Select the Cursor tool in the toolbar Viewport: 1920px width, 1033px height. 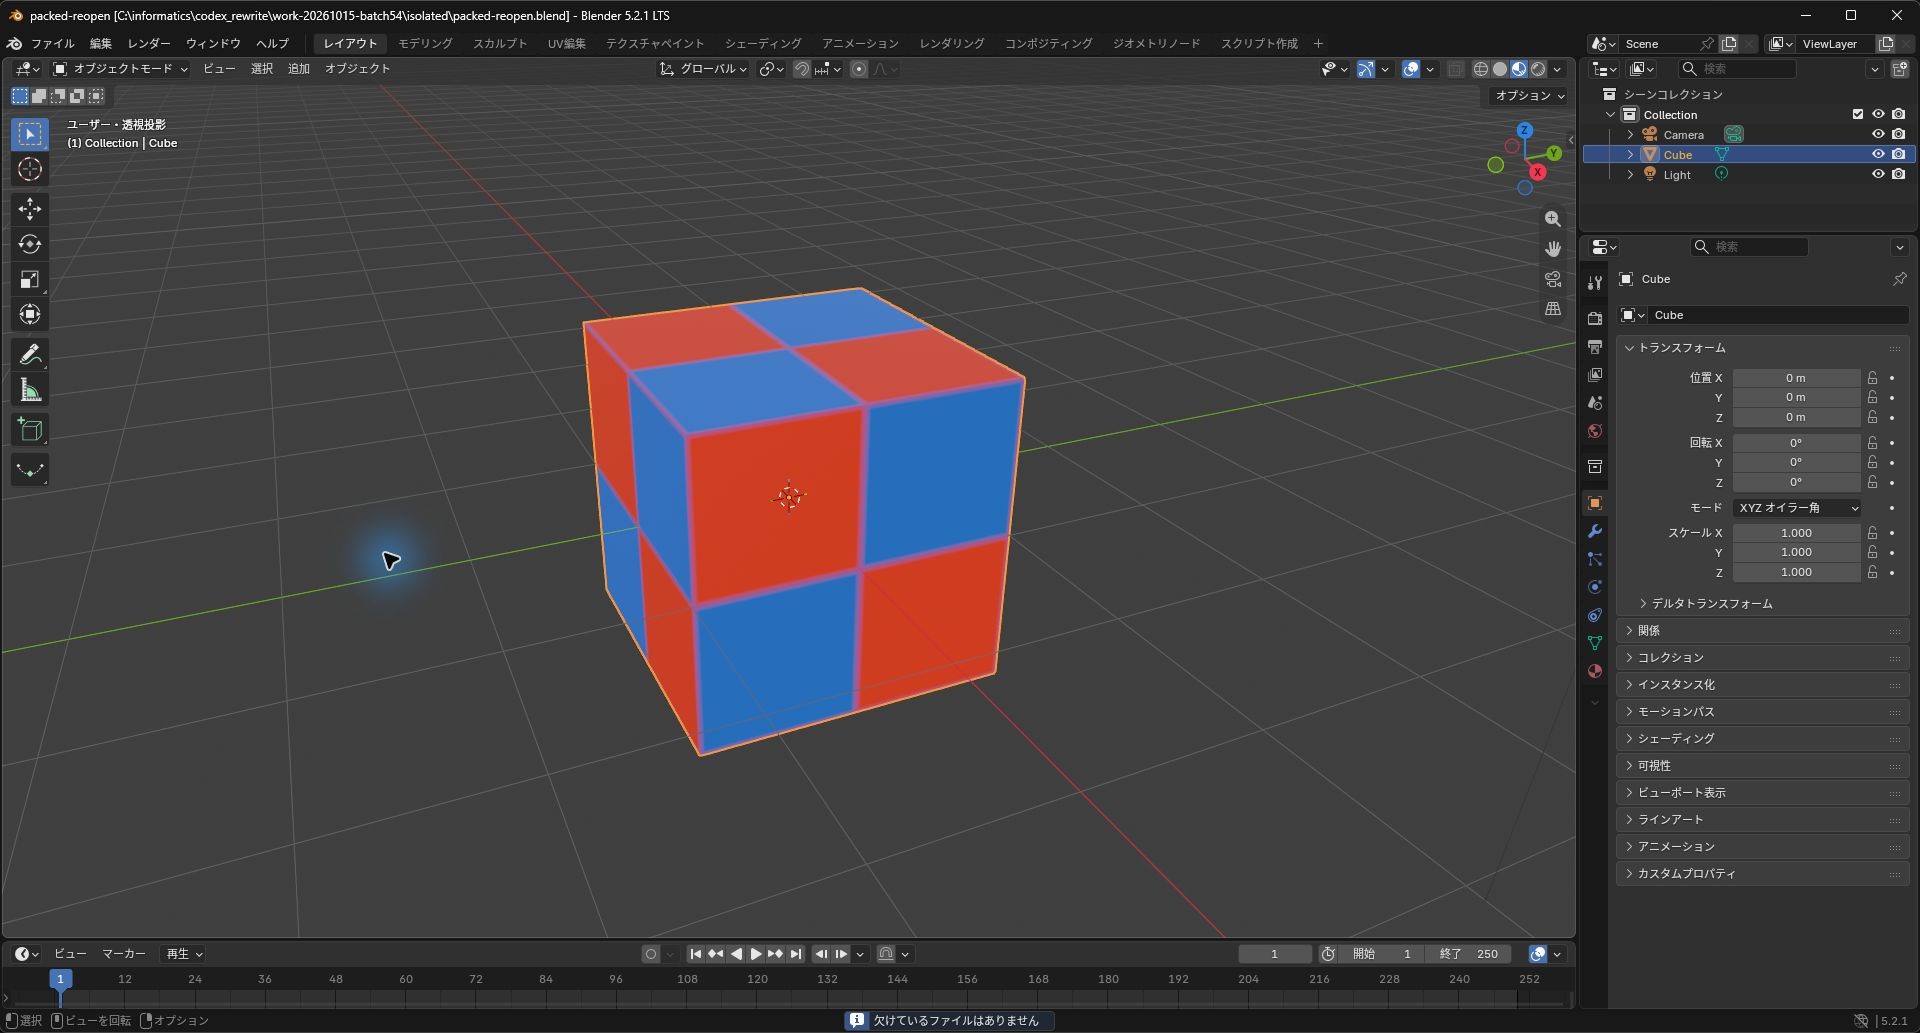[30, 169]
